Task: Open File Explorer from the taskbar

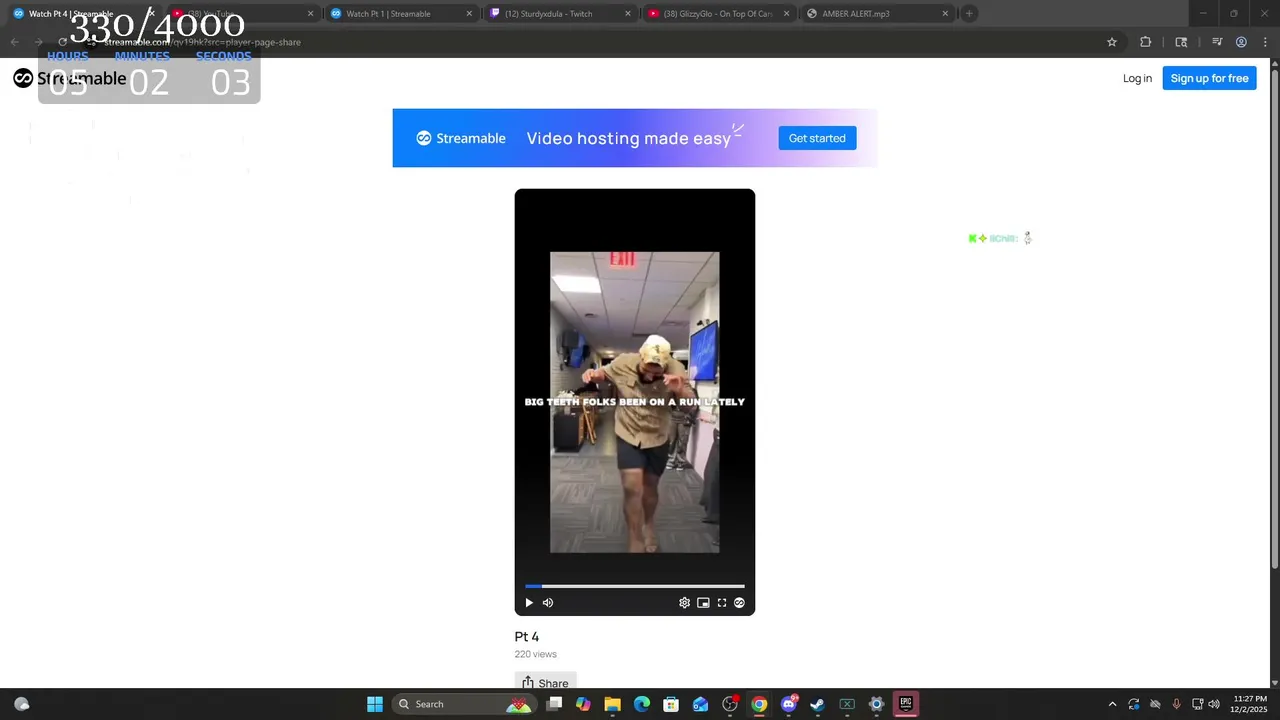Action: pos(612,704)
